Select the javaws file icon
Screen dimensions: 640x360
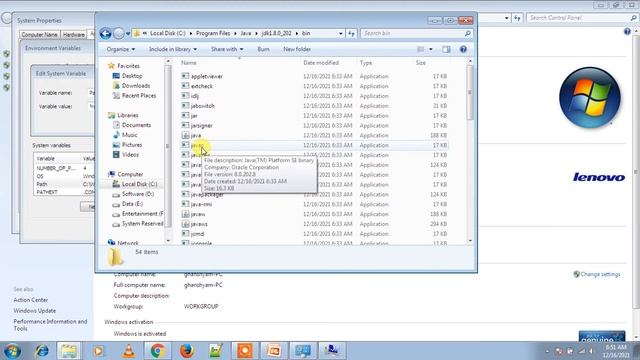(185, 224)
